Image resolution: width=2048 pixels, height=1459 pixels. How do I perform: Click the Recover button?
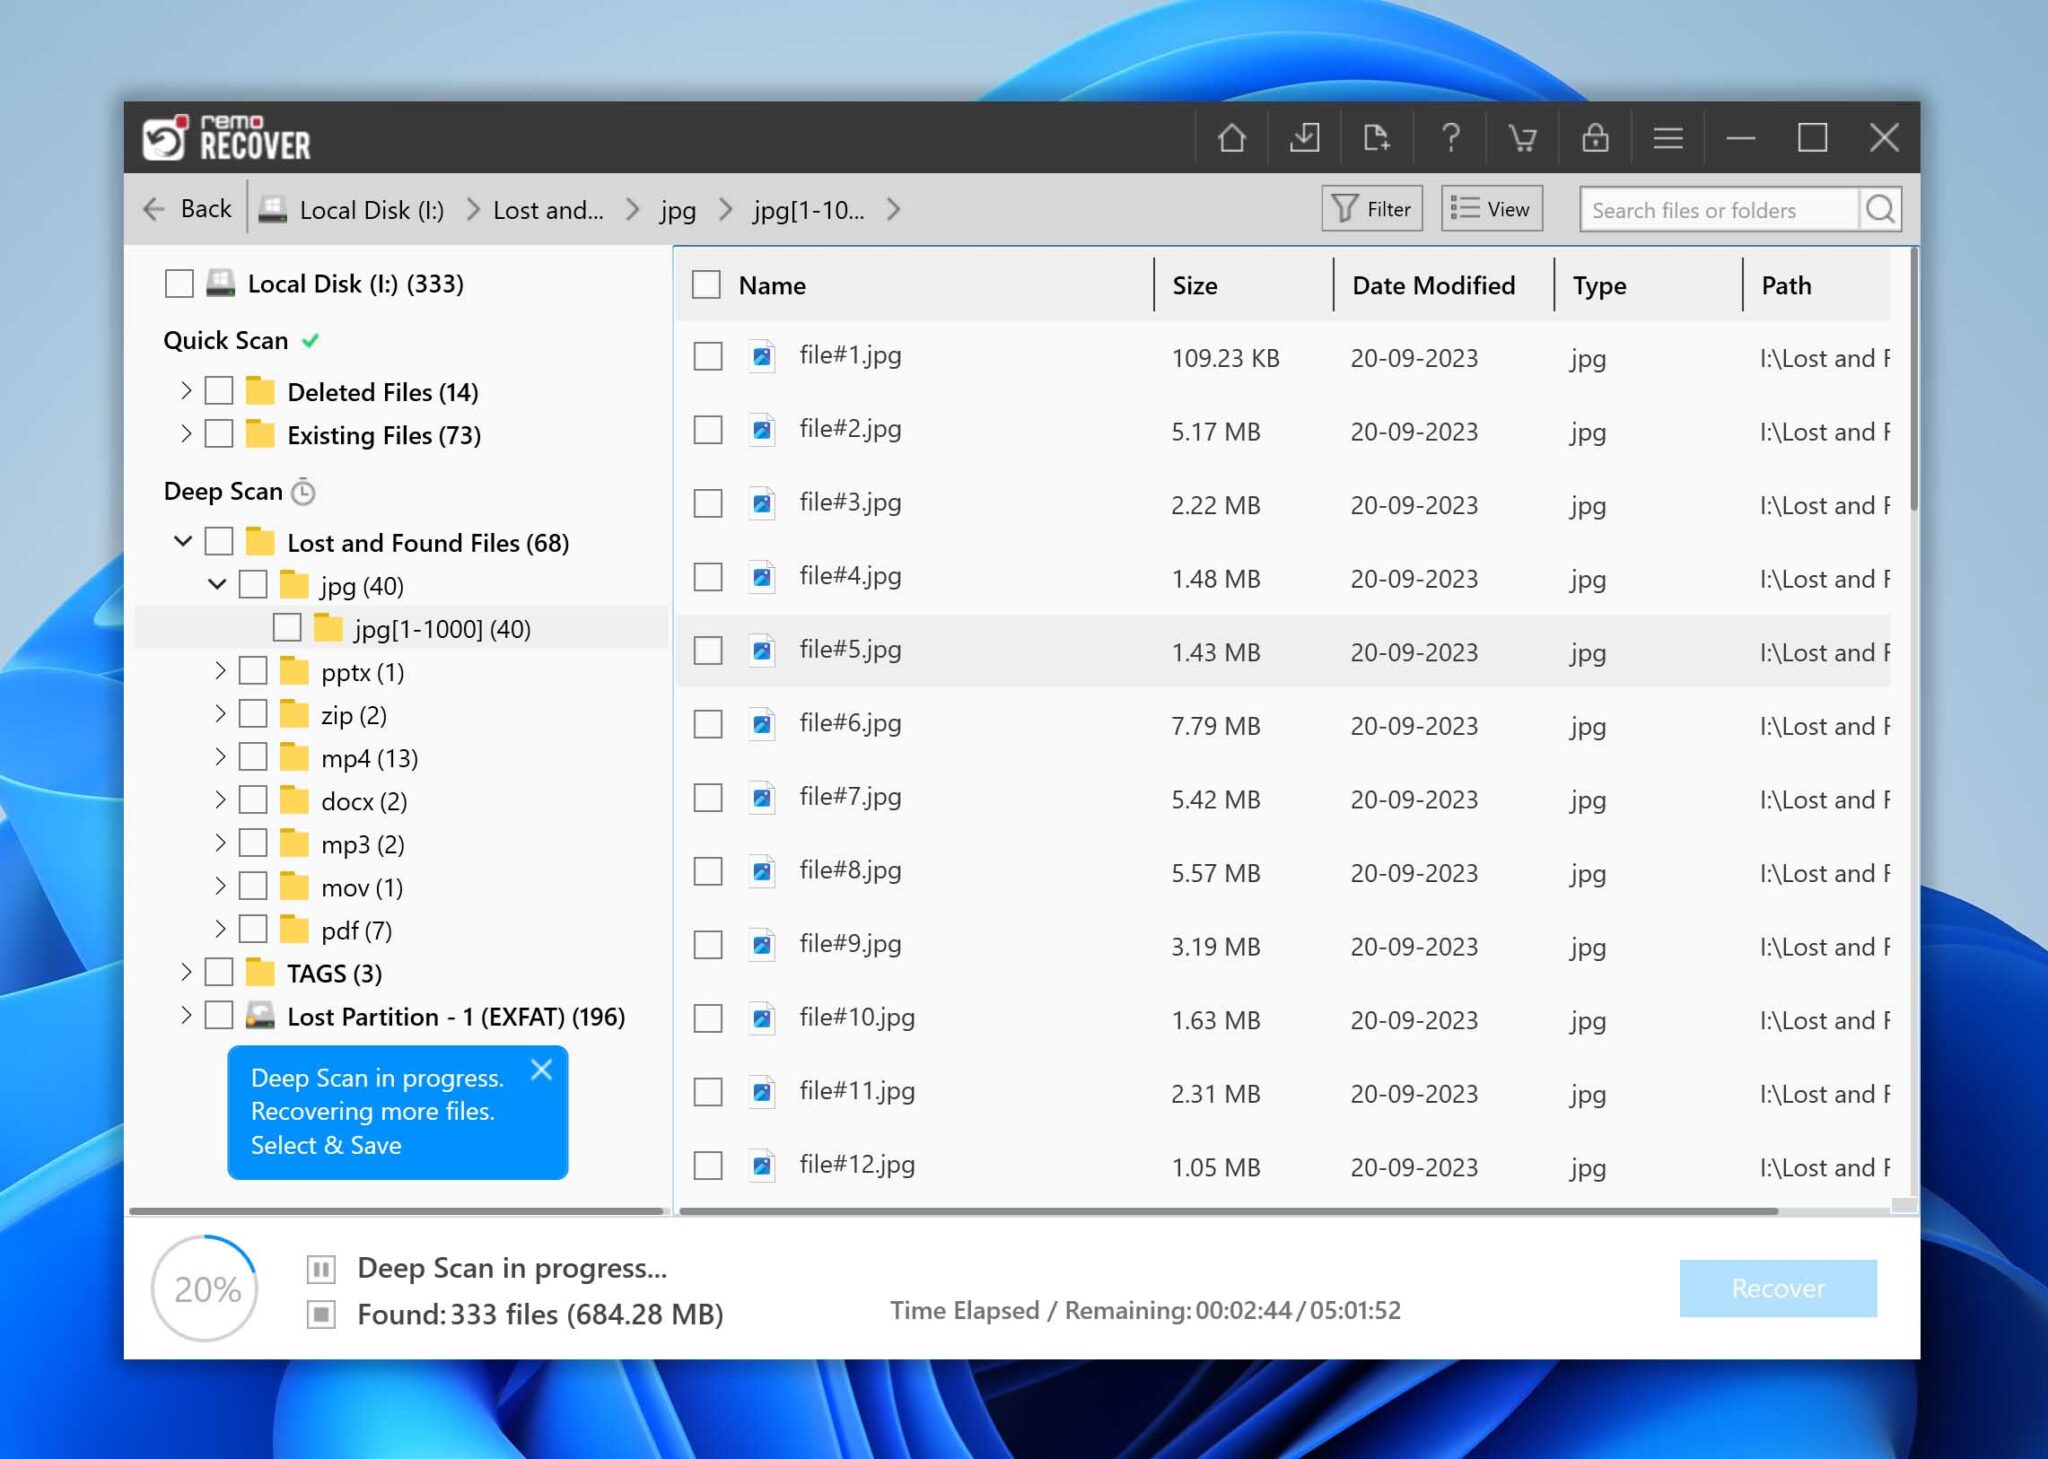tap(1778, 1289)
